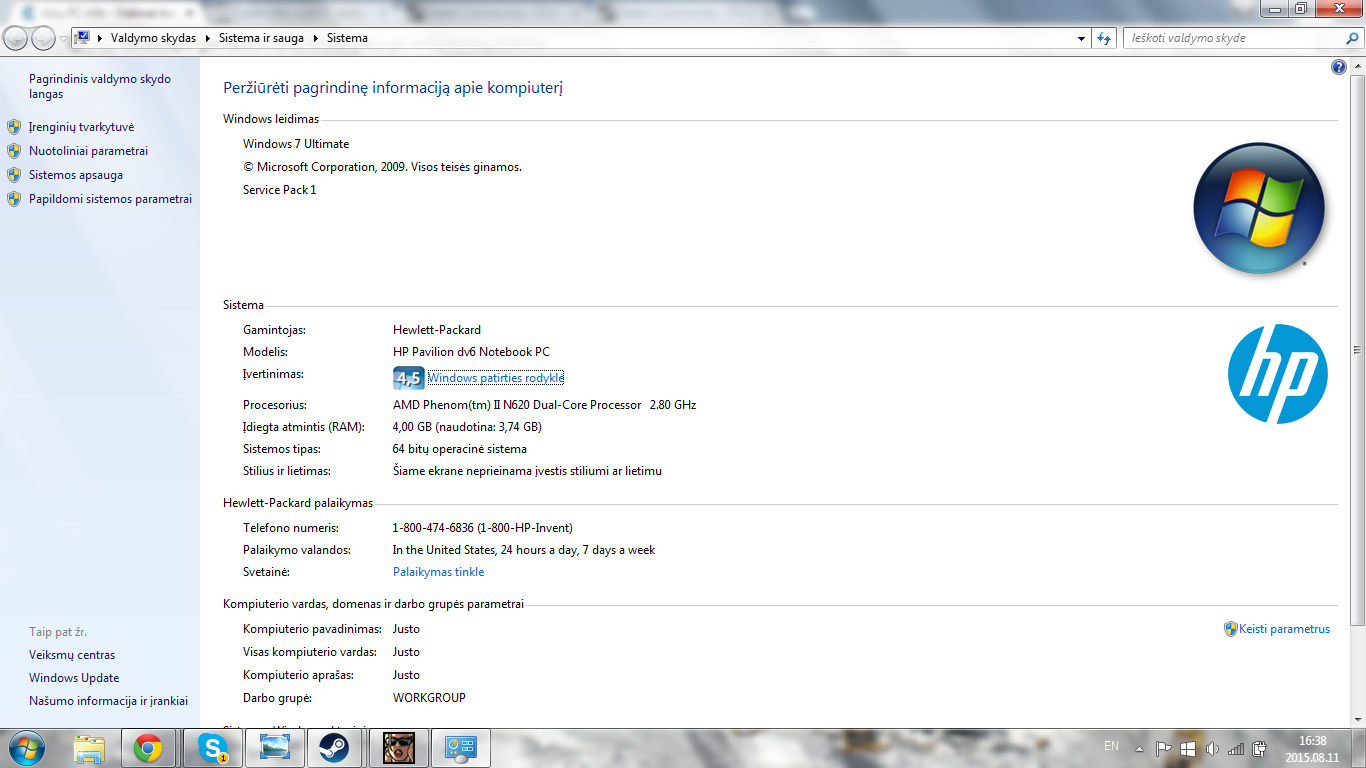This screenshot has height=768, width=1366.
Task: Click the Valdymo skydas breadcrumb
Action: (153, 38)
